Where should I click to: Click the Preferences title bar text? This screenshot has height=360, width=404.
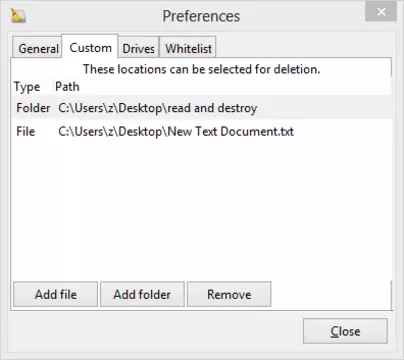pyautogui.click(x=201, y=16)
